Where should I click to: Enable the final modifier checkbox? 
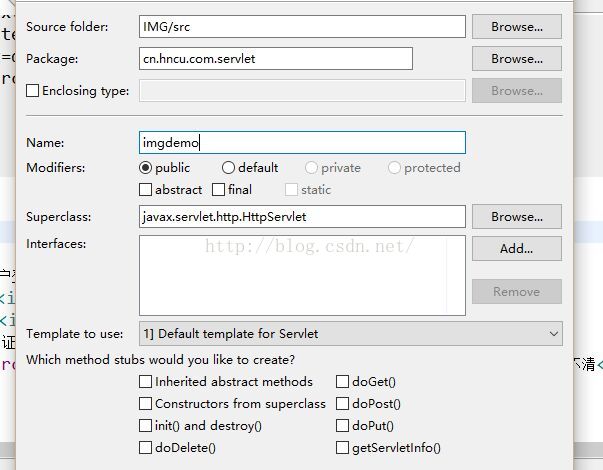tap(218, 190)
